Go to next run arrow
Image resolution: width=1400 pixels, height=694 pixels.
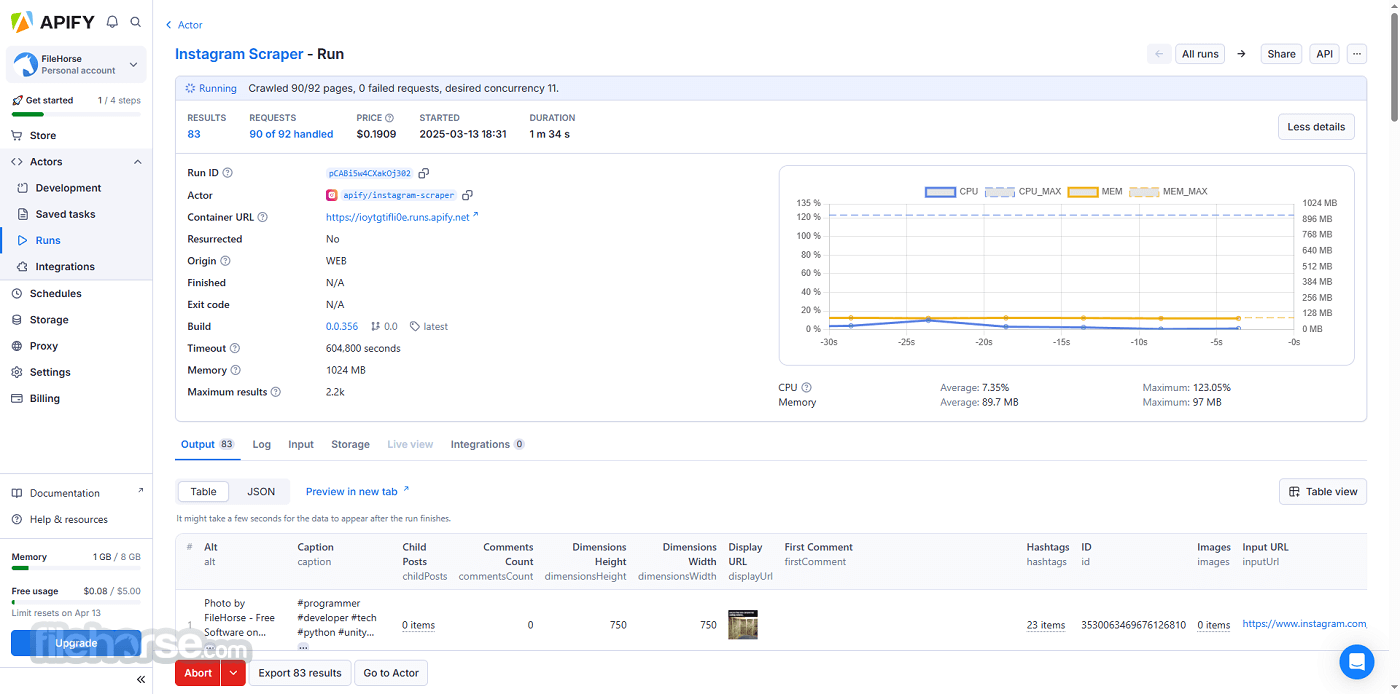pyautogui.click(x=1241, y=54)
